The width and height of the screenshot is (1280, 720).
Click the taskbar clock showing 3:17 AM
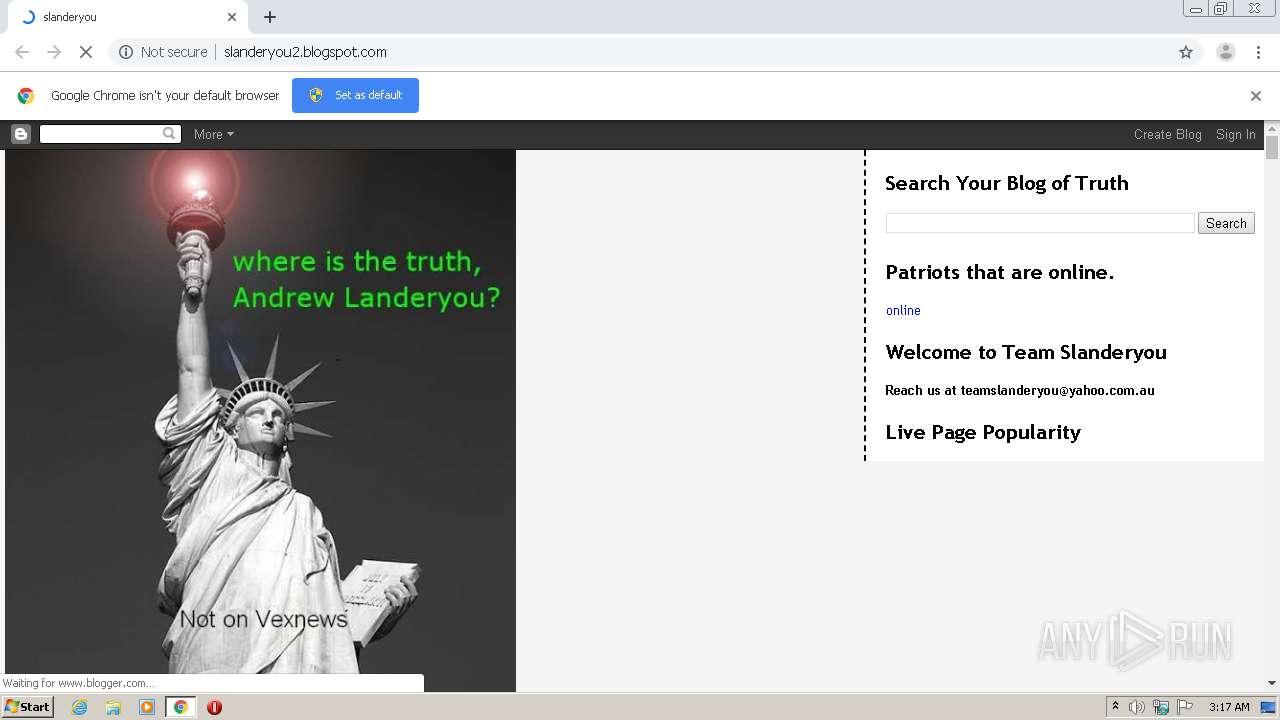click(1229, 707)
